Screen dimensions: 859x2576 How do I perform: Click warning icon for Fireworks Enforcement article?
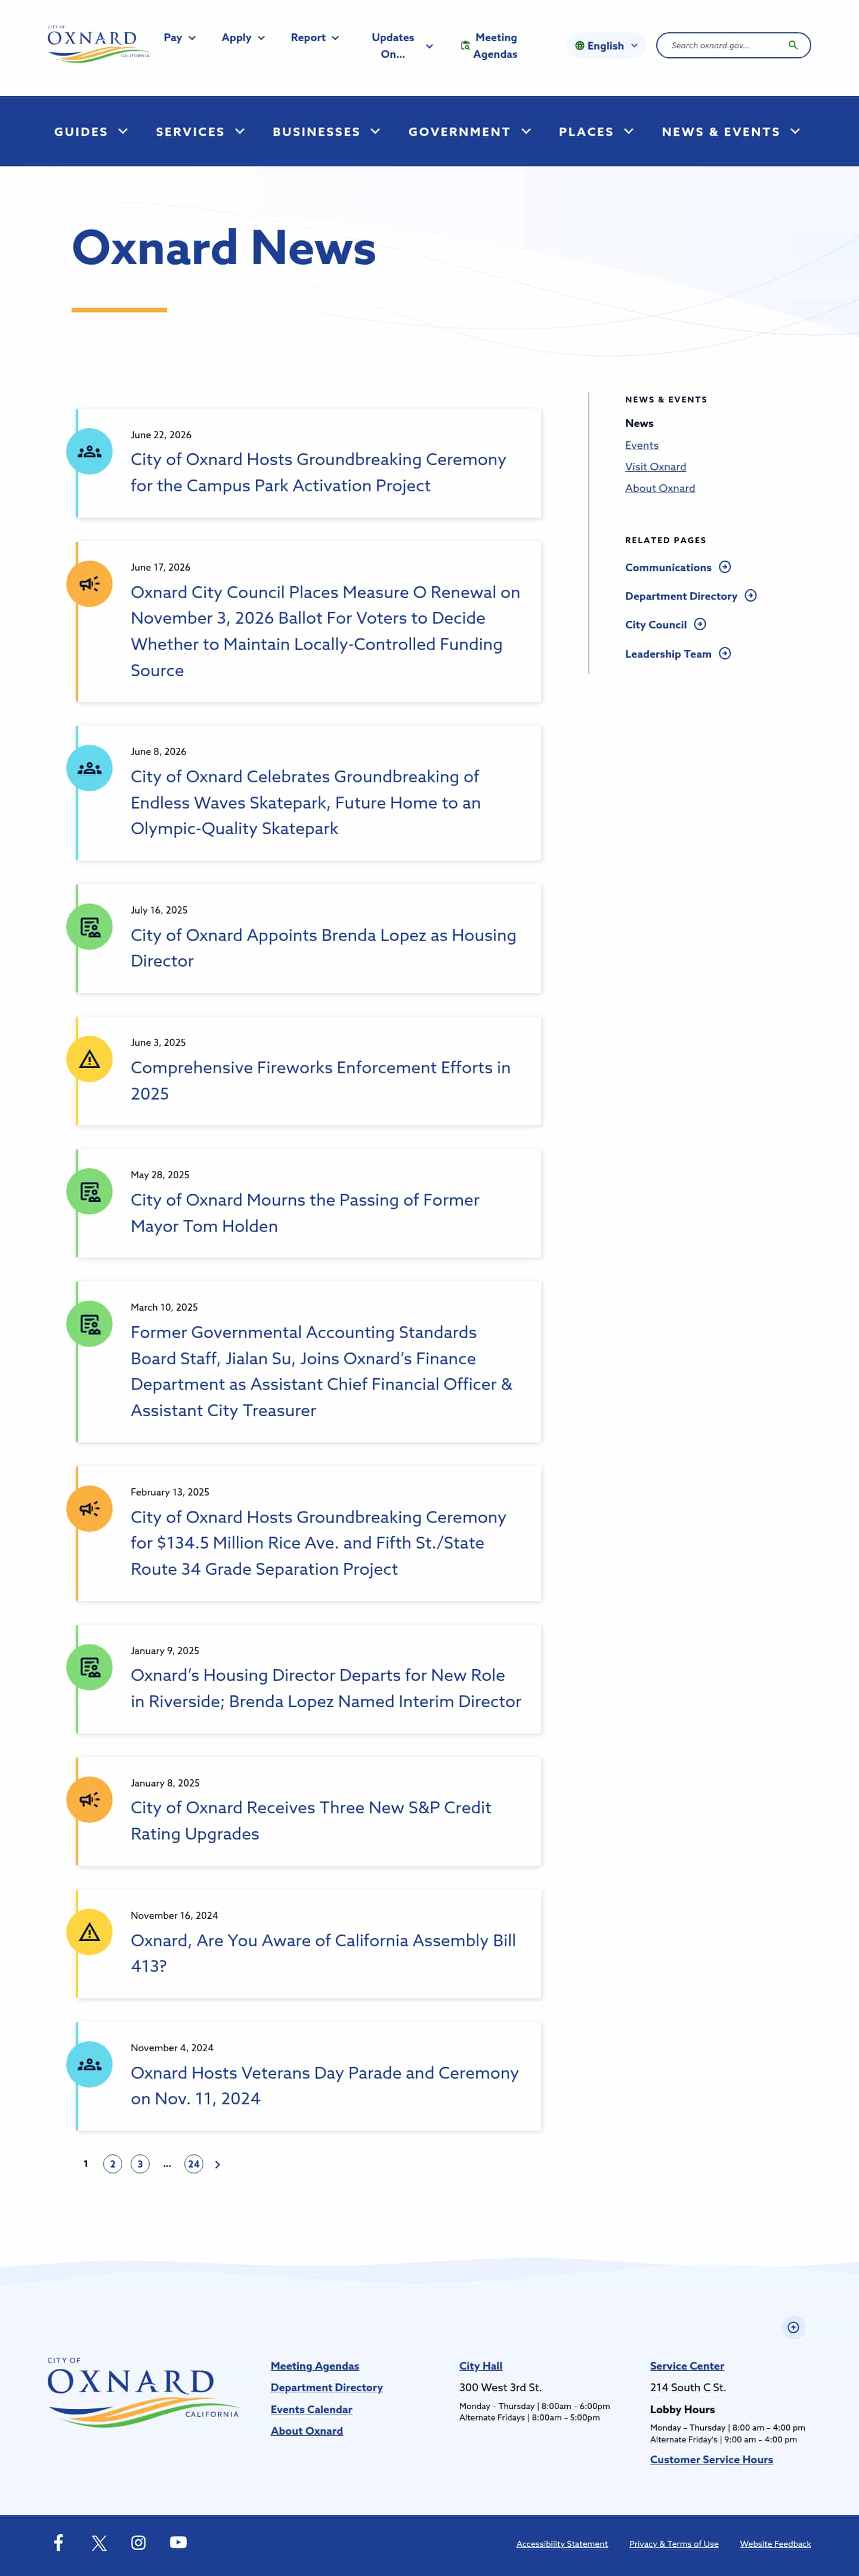[89, 1059]
